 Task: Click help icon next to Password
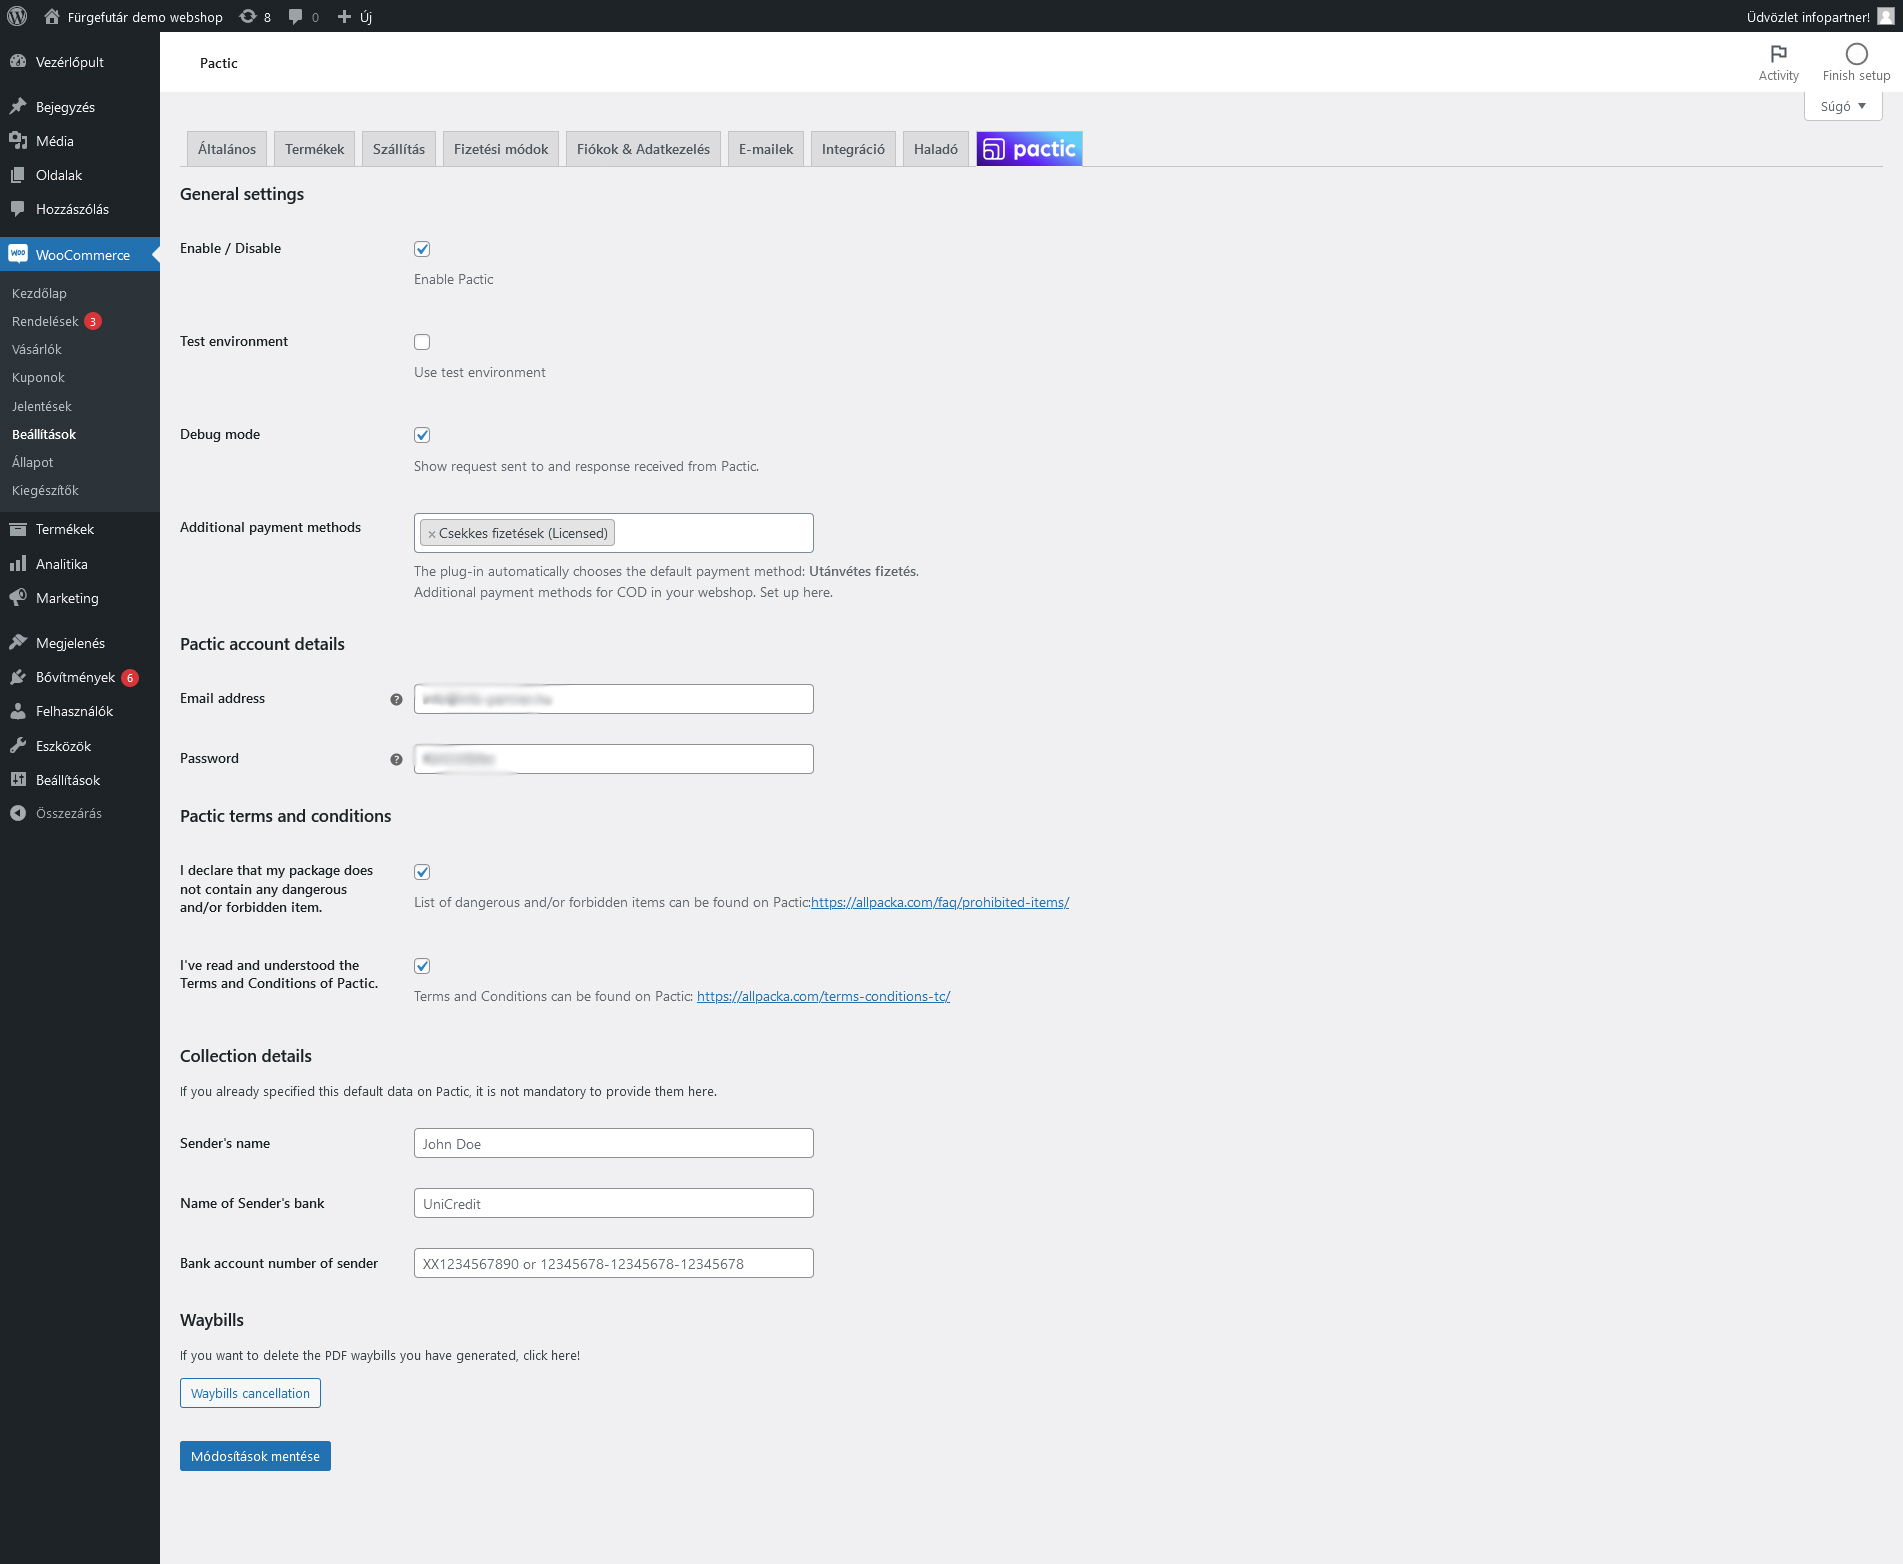pos(396,759)
